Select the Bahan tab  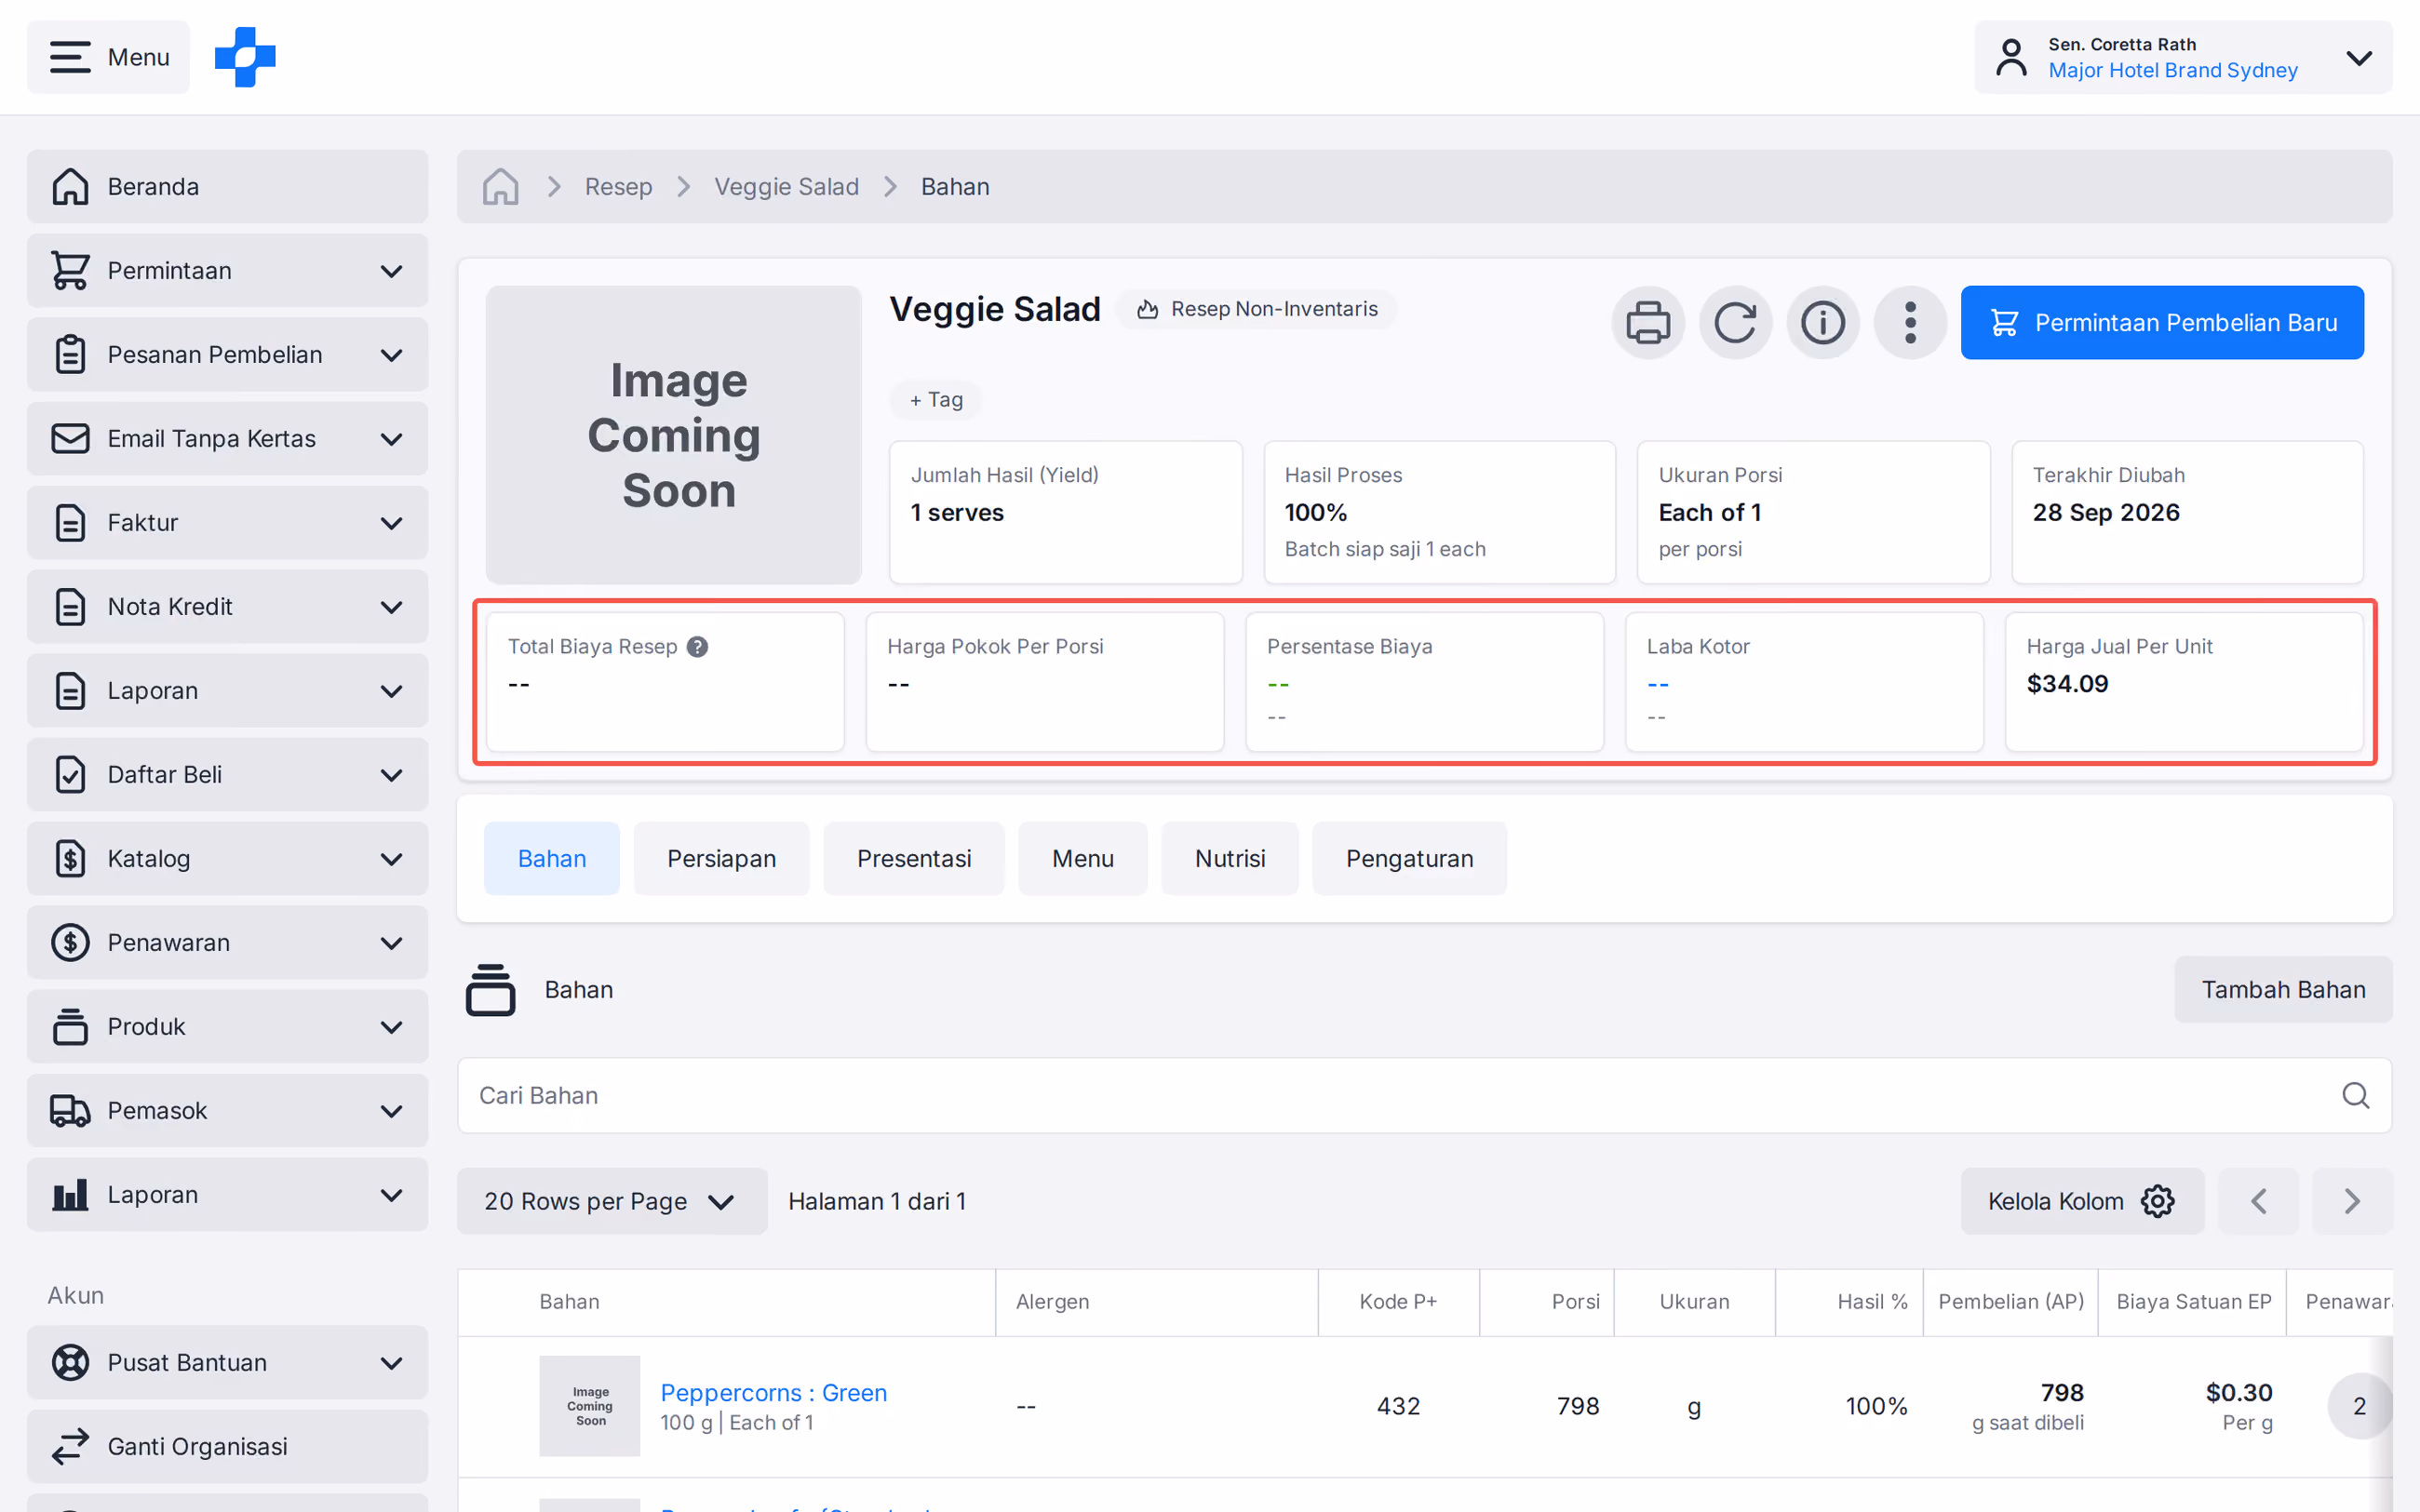(x=552, y=858)
